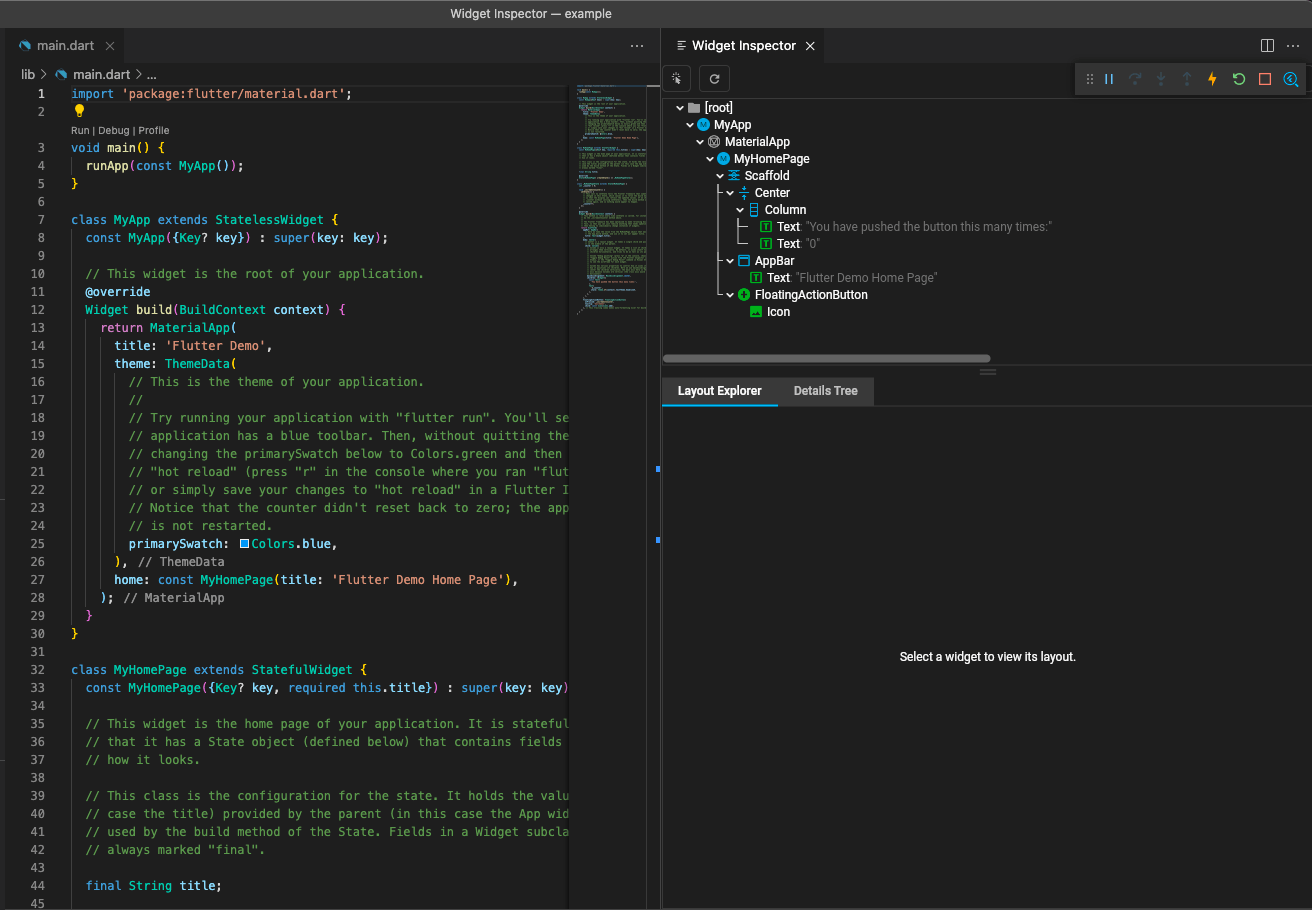Open the Widget Inspector page from debug toolbar
The image size is (1312, 910).
[1291, 79]
